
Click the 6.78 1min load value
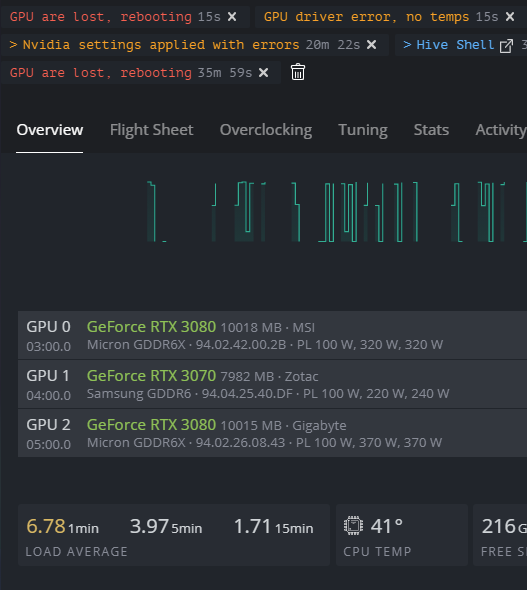pyautogui.click(x=62, y=526)
